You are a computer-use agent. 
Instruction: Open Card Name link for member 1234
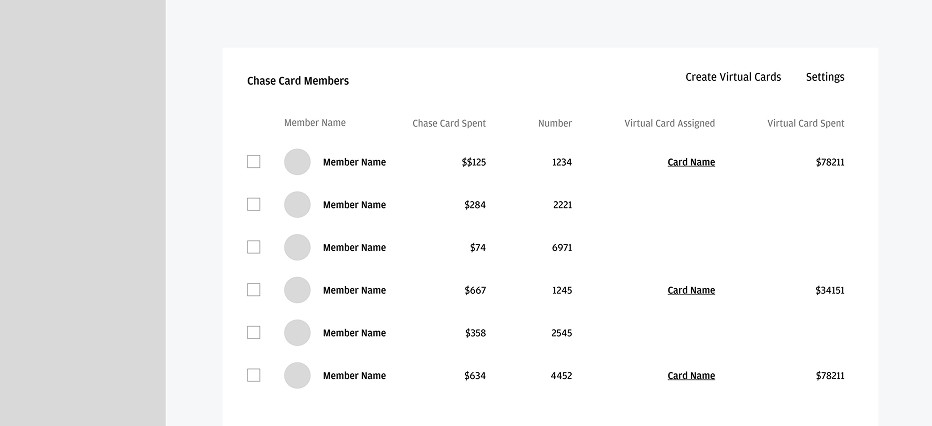pos(691,162)
